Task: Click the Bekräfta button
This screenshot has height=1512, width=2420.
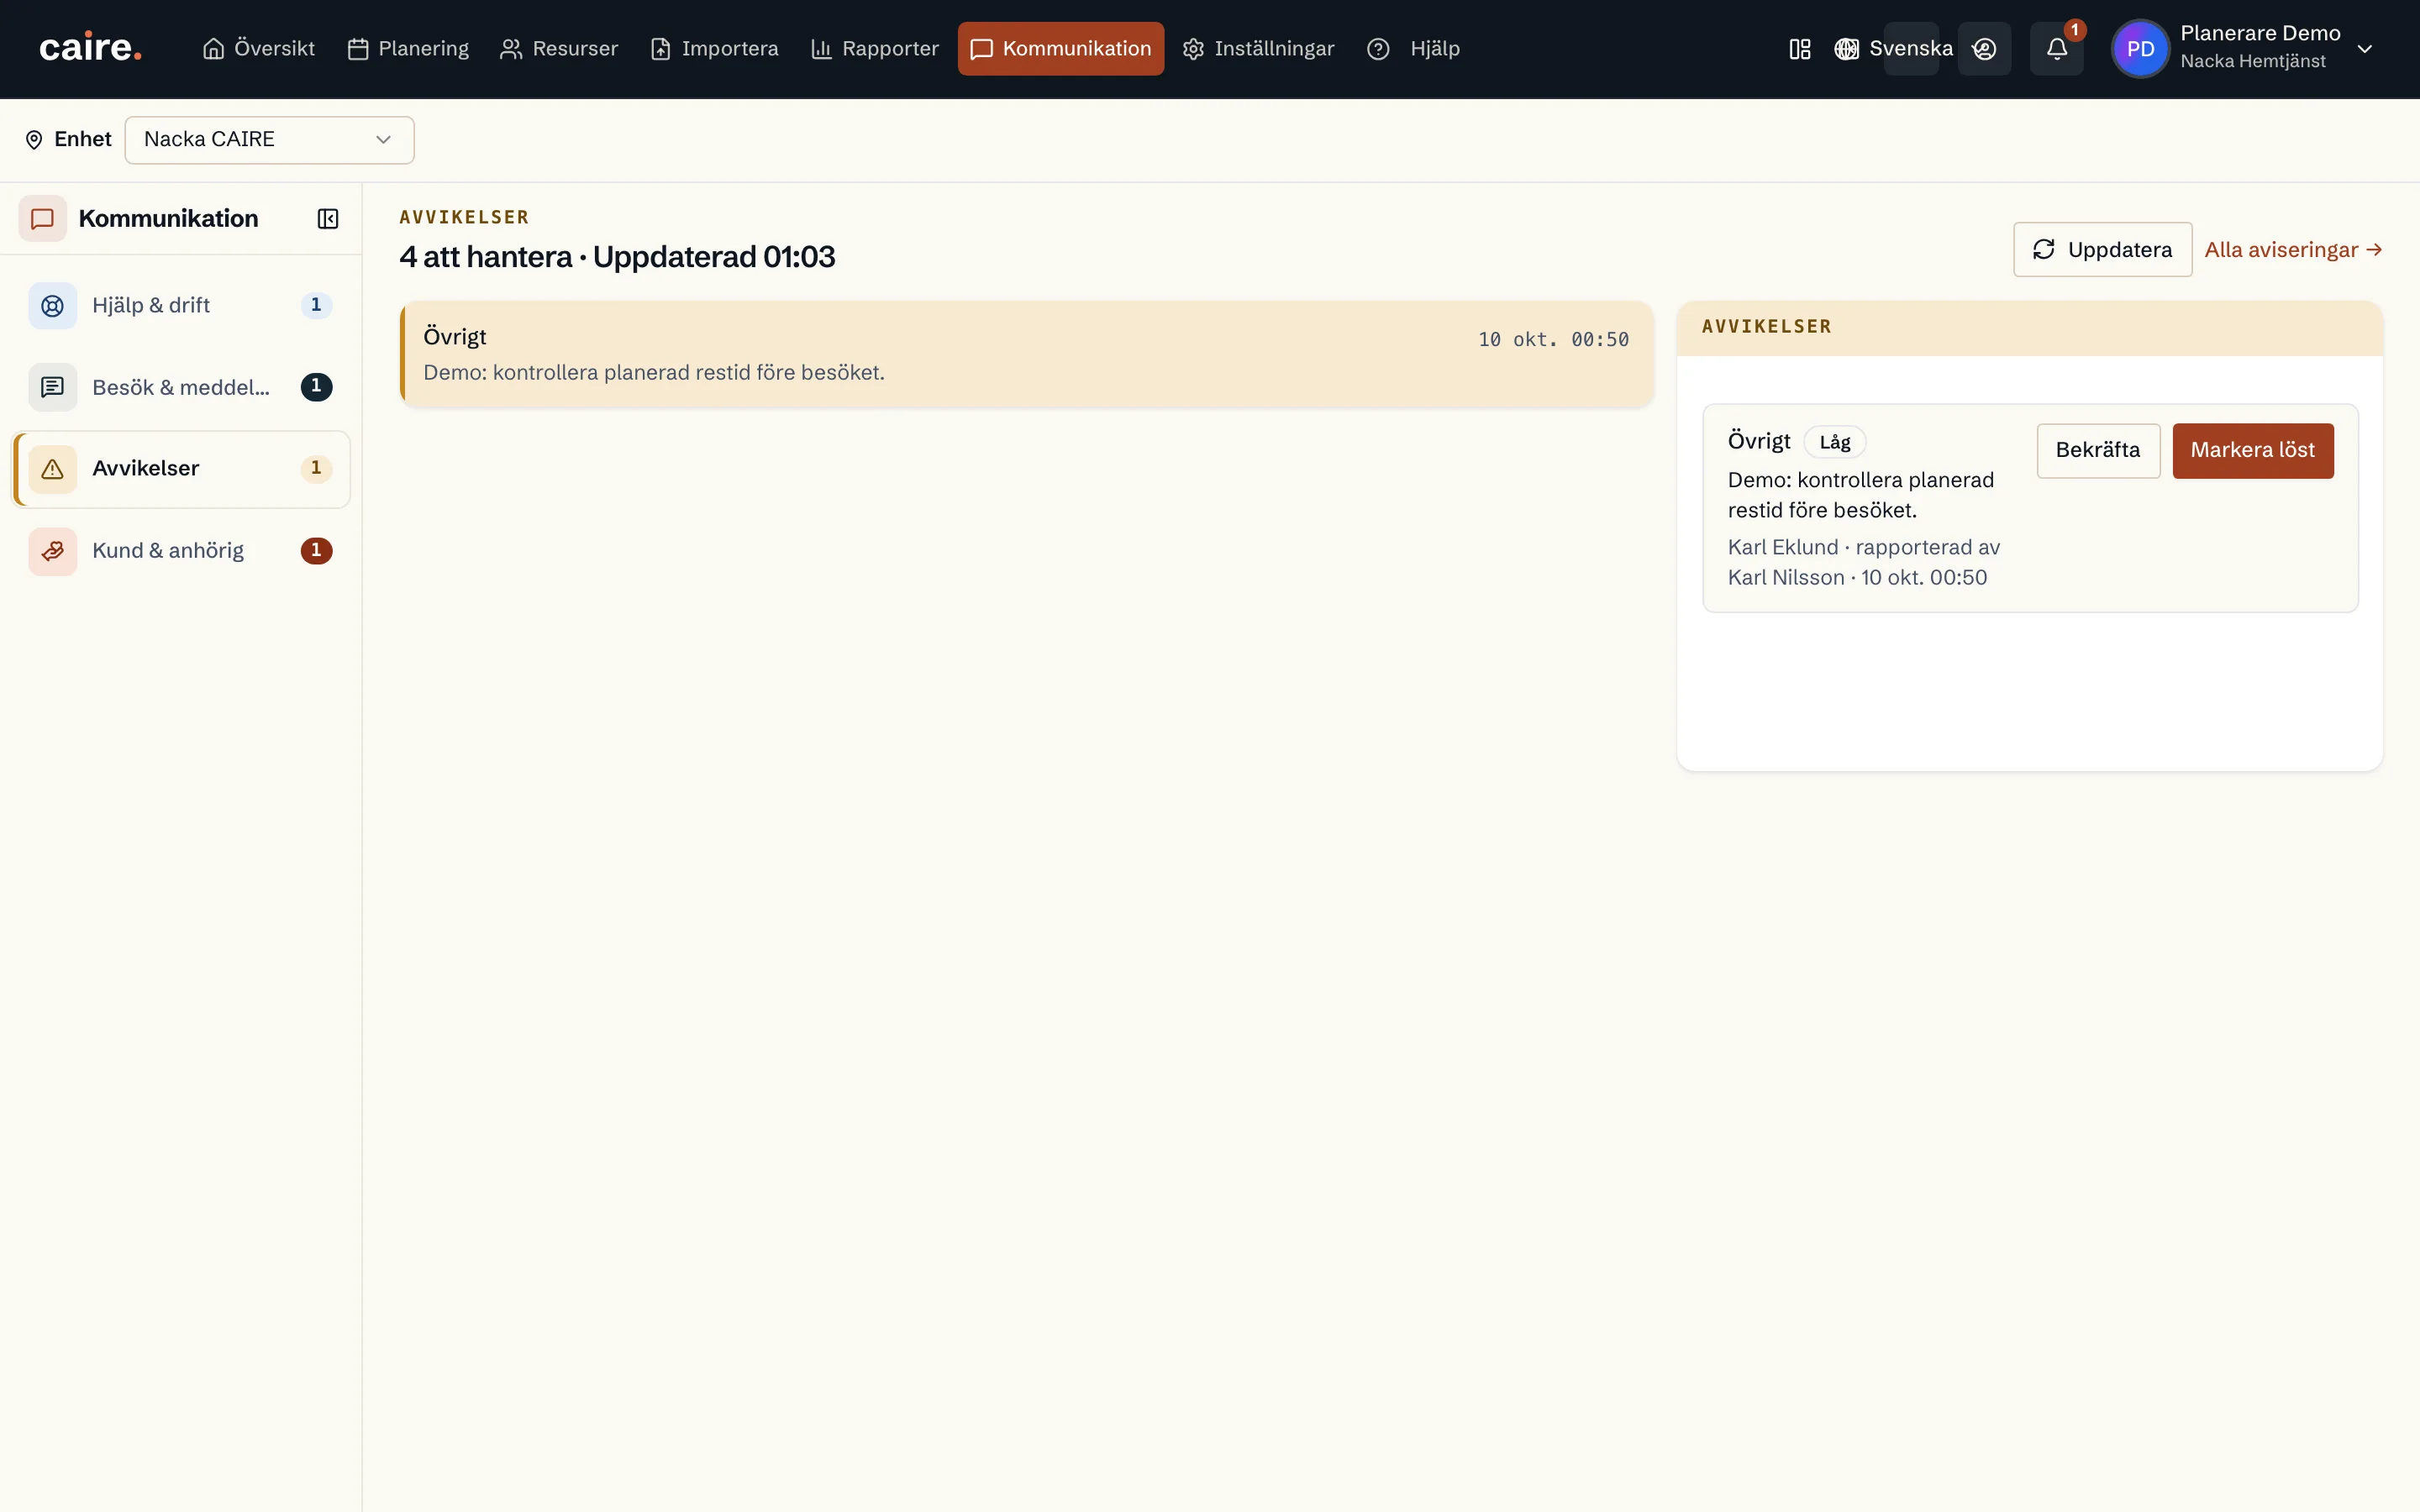Action: (x=2098, y=451)
